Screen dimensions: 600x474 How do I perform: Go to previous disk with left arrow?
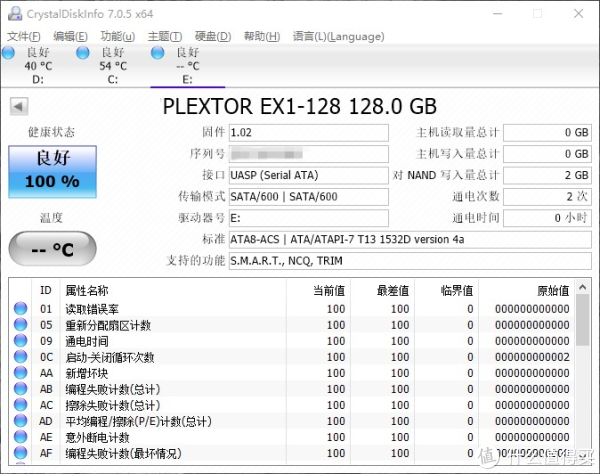pyautogui.click(x=19, y=106)
